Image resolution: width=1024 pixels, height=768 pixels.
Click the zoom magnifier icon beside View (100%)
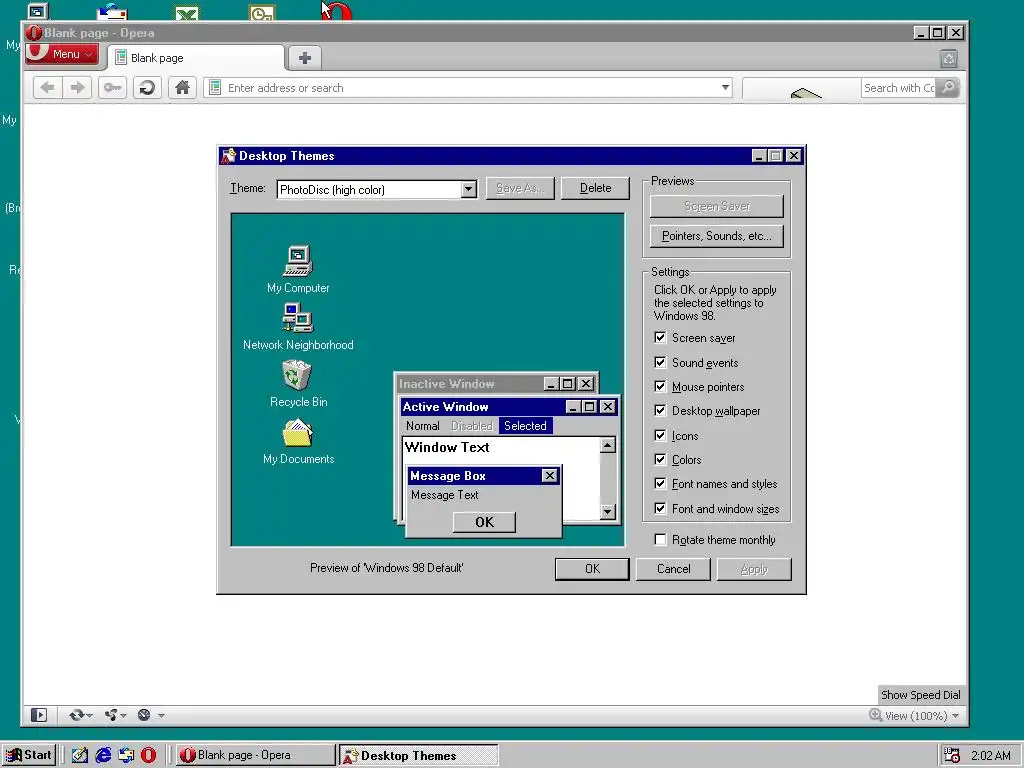pyautogui.click(x=875, y=715)
